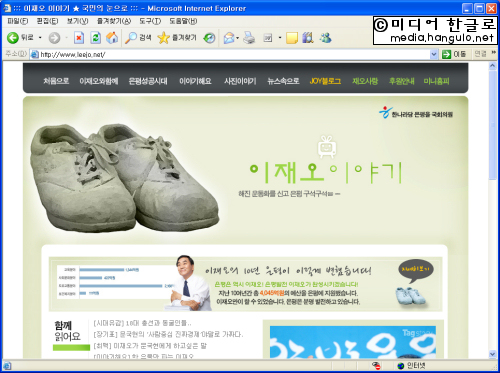
Task: Open the [시대유감] article link
Action: tap(143, 323)
